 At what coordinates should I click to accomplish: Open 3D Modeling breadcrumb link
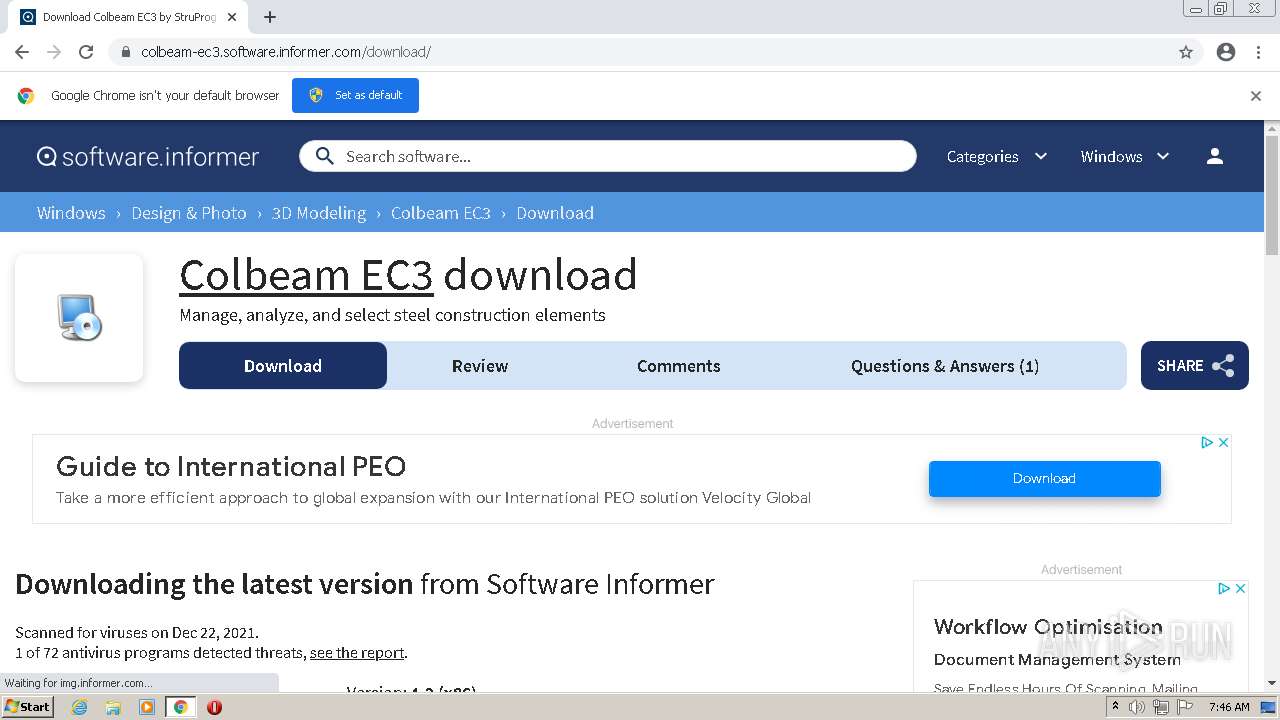(x=319, y=213)
